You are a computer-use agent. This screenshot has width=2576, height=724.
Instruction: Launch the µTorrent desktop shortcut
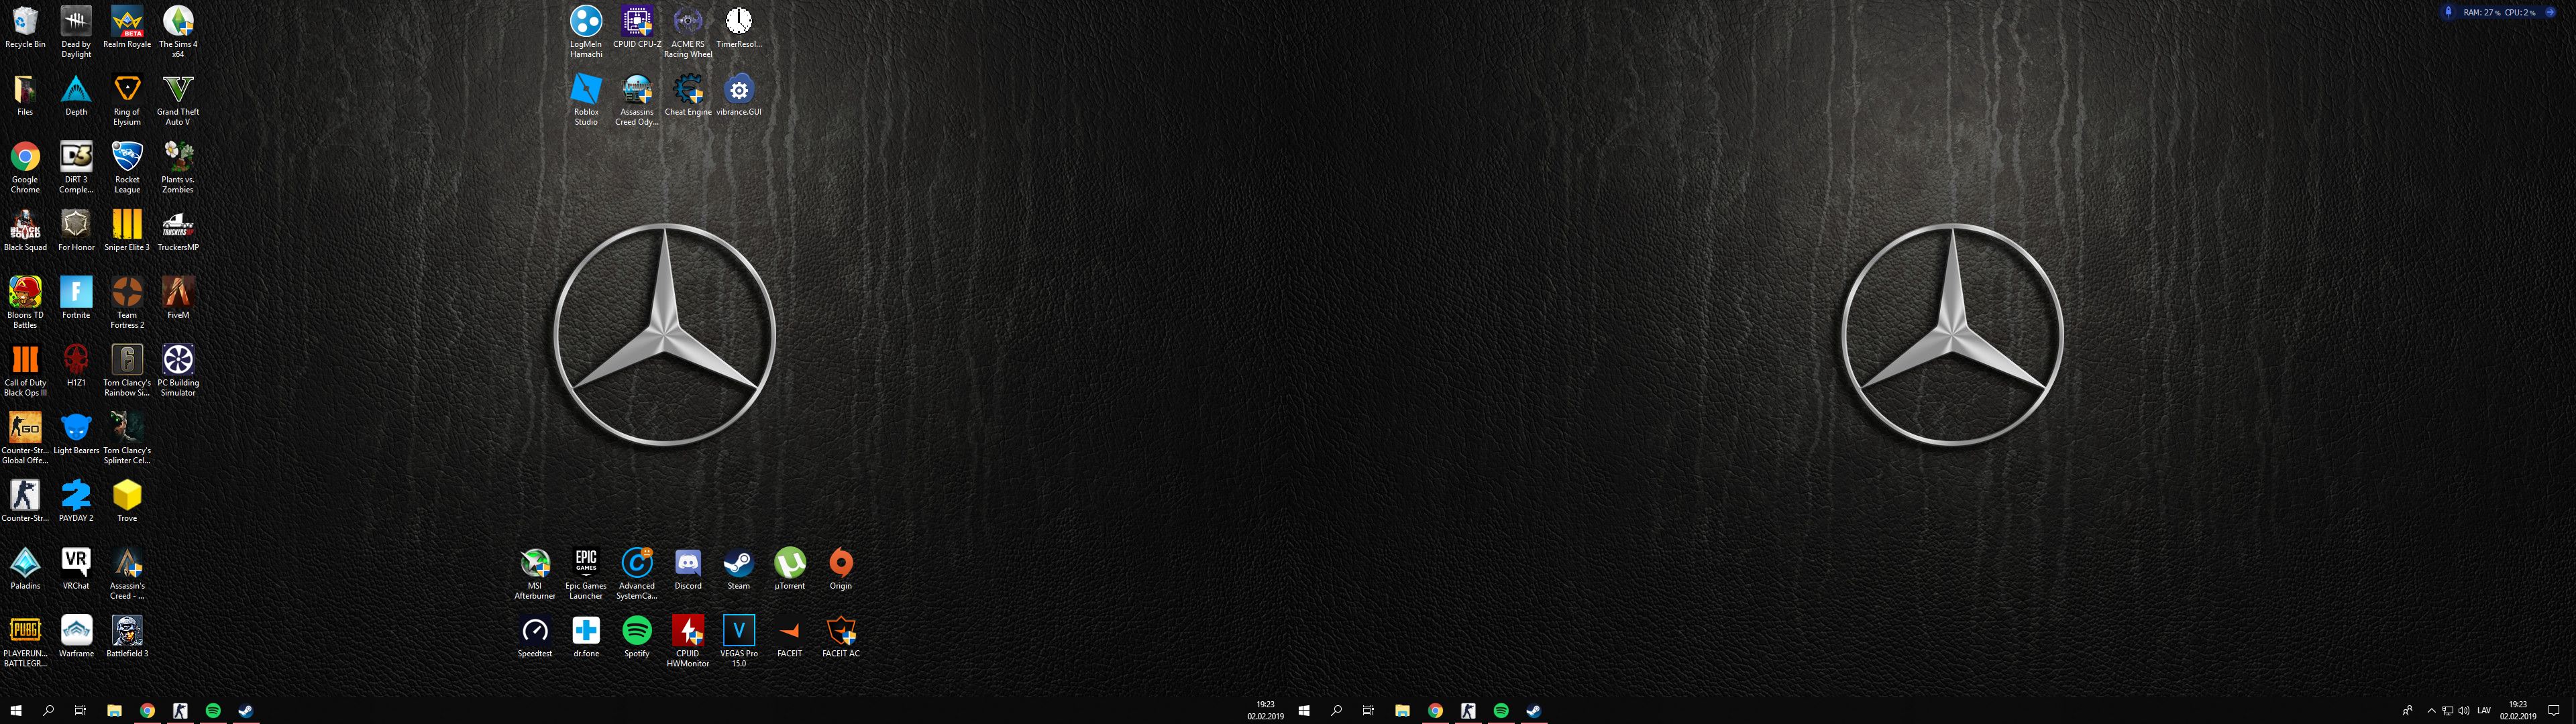790,569
